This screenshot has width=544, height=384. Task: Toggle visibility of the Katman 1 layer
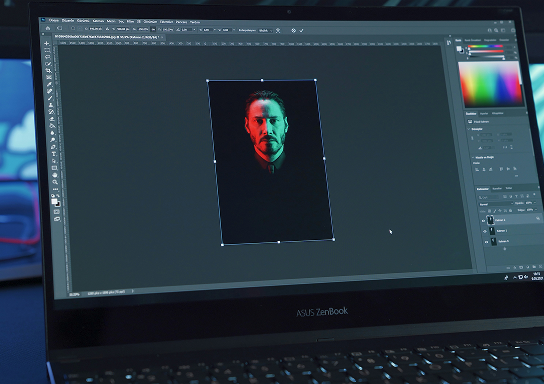pos(485,231)
